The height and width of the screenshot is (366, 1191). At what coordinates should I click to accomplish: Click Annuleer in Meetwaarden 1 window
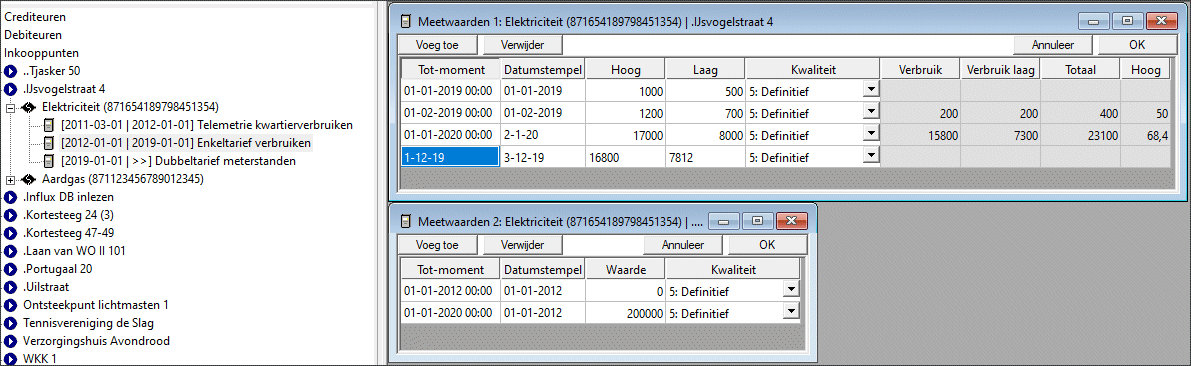tap(1053, 44)
